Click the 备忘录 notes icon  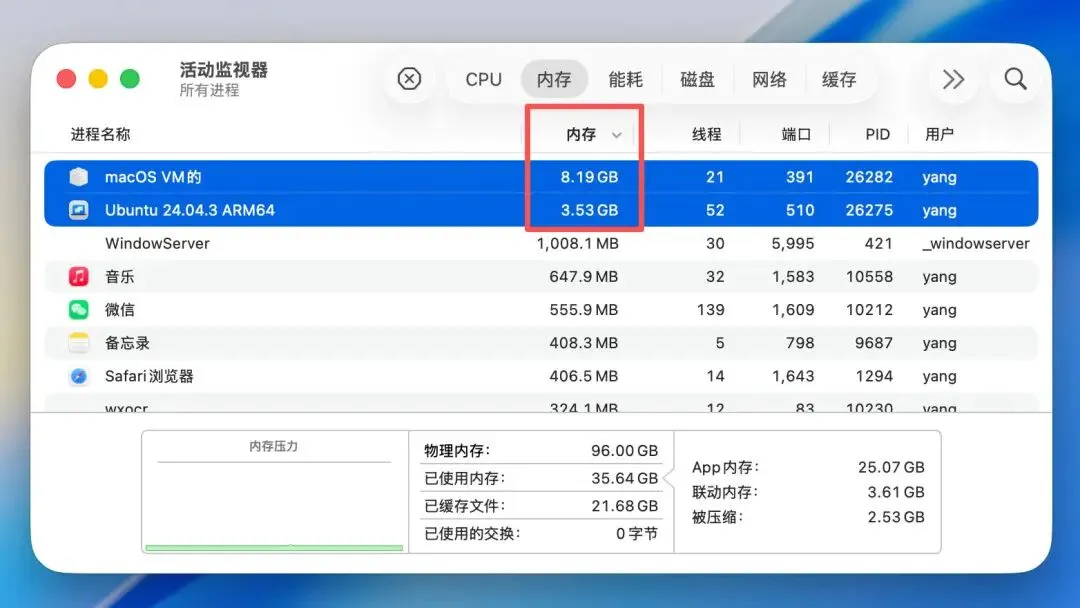(x=79, y=343)
